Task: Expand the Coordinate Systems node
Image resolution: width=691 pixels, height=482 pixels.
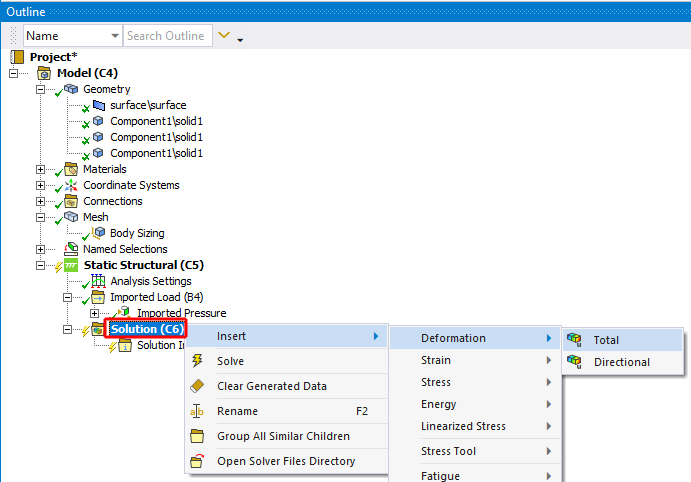Action: pos(41,185)
